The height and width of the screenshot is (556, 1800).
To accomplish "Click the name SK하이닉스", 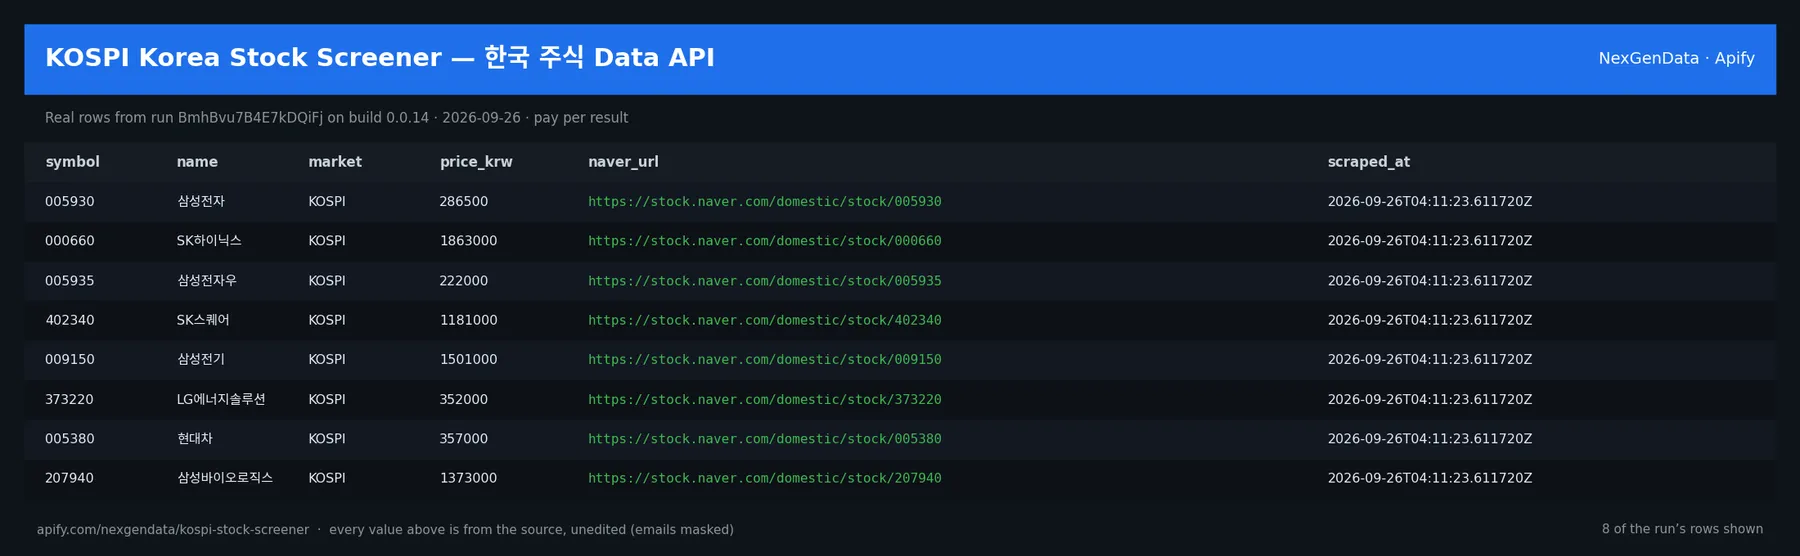I will (209, 241).
